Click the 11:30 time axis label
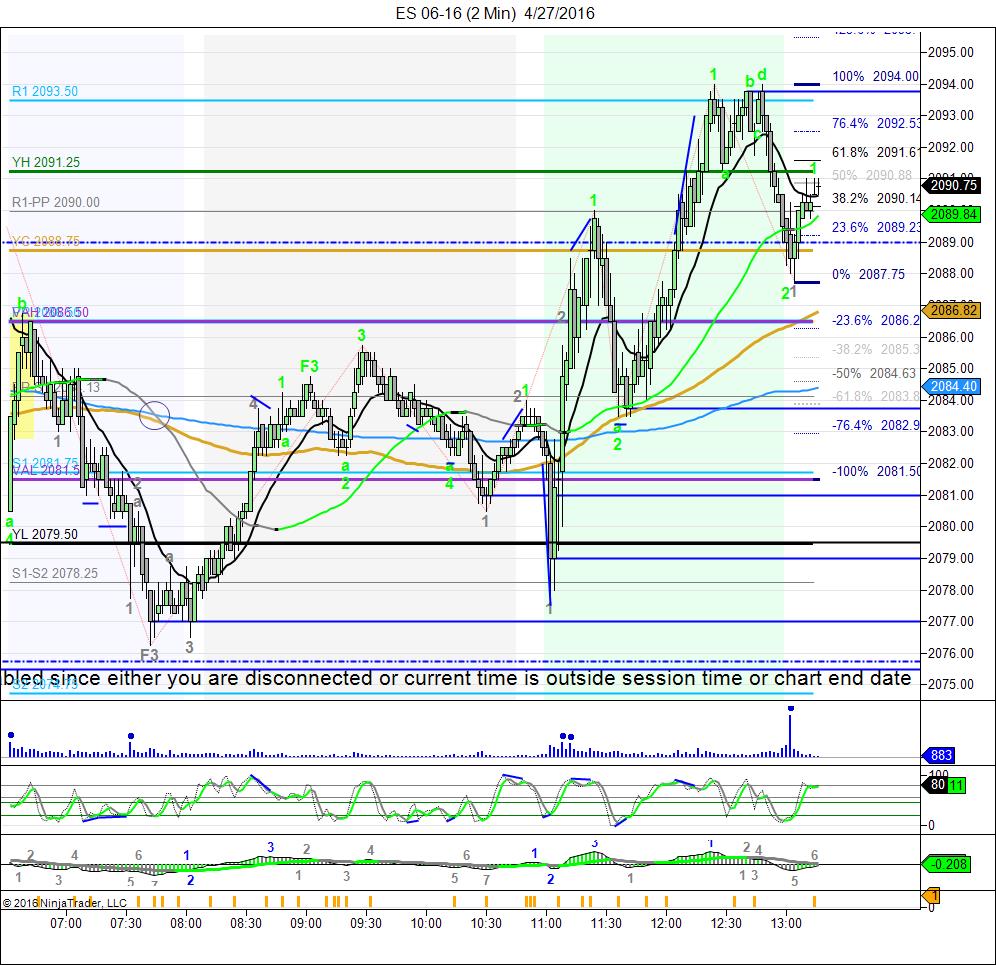996x965 pixels. coord(606,923)
